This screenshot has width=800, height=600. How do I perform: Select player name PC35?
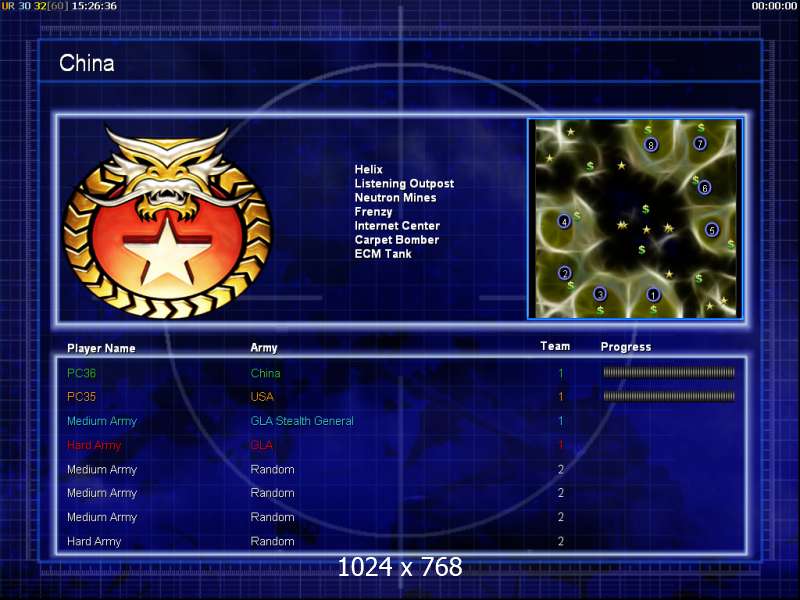[82, 396]
